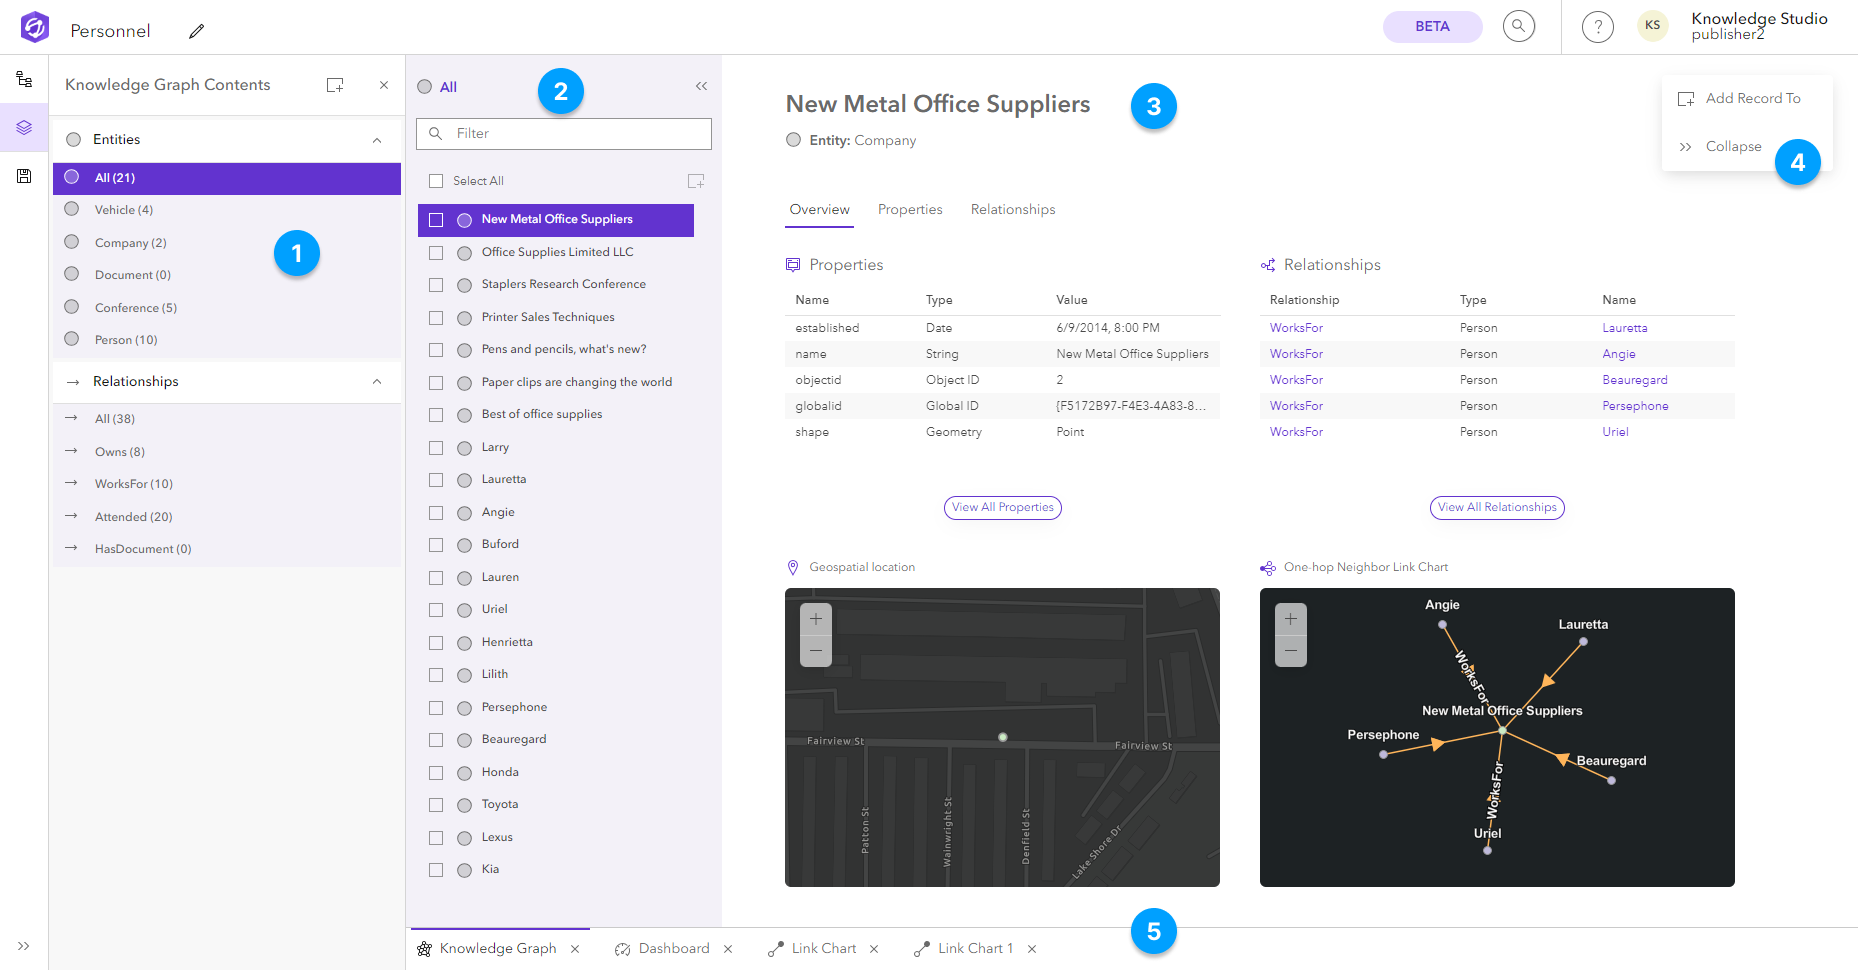This screenshot has height=970, width=1858.
Task: Collapse the entity list with double chevron
Action: (701, 86)
